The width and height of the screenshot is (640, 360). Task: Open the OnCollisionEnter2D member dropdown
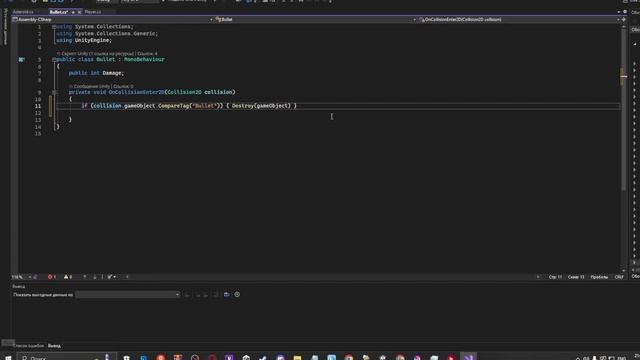click(x=520, y=19)
